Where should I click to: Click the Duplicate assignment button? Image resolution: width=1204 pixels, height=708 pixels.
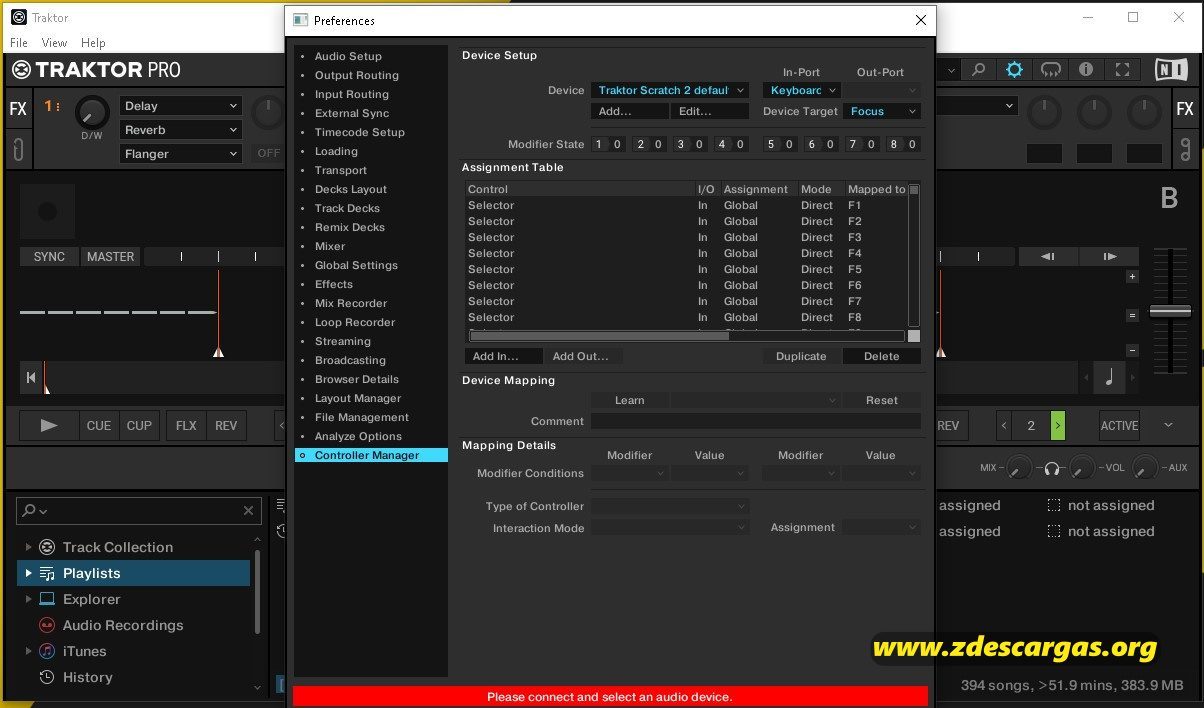pyautogui.click(x=801, y=356)
